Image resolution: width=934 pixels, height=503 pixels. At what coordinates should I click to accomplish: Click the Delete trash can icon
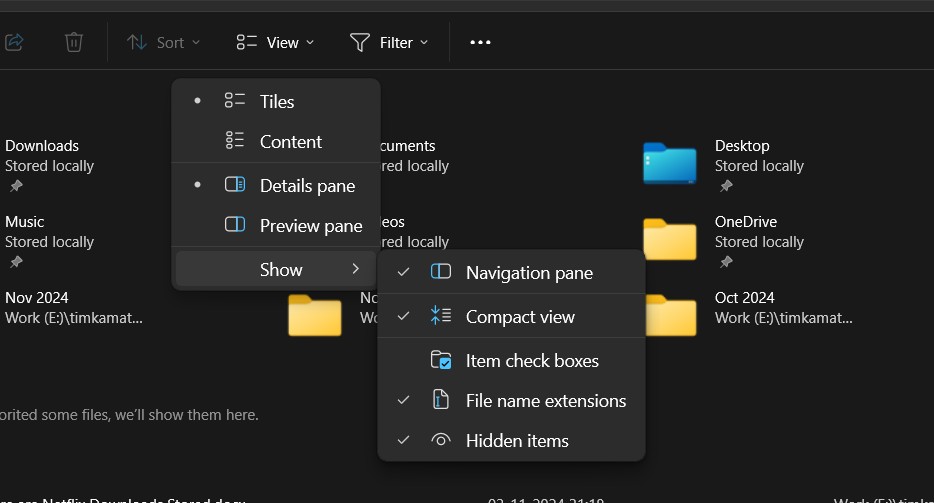pyautogui.click(x=74, y=42)
